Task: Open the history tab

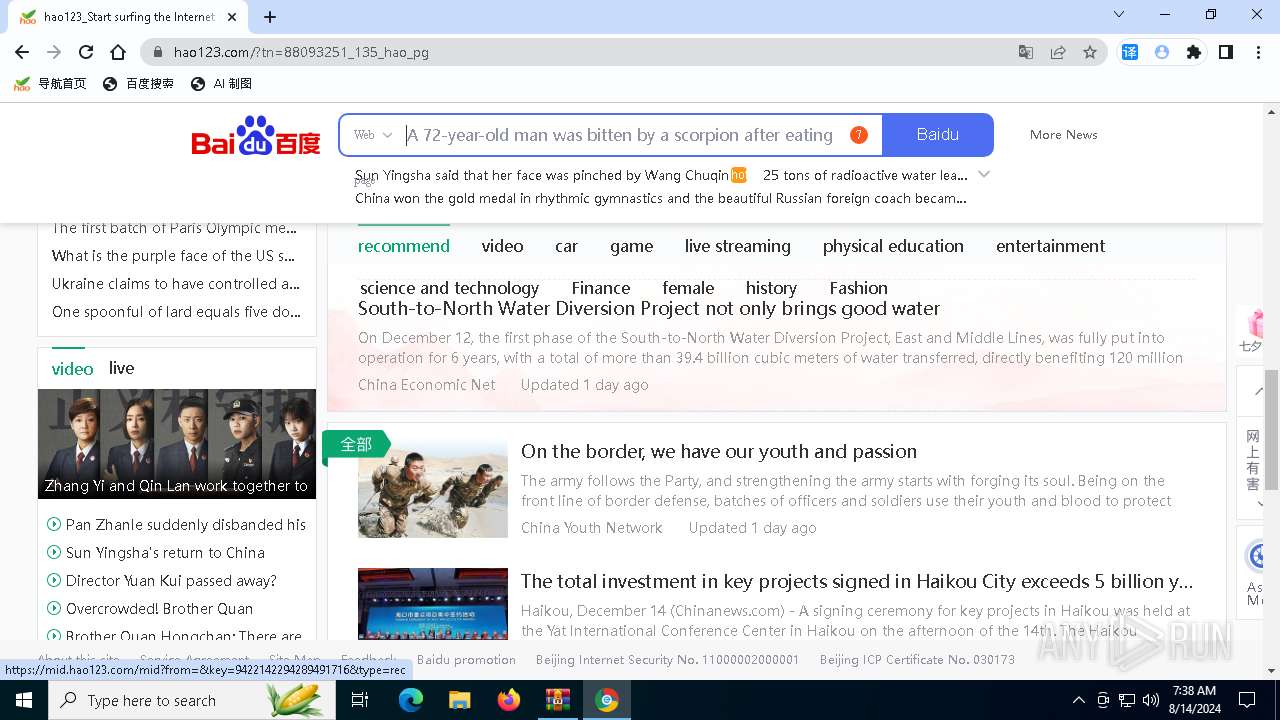Action: [x=771, y=288]
